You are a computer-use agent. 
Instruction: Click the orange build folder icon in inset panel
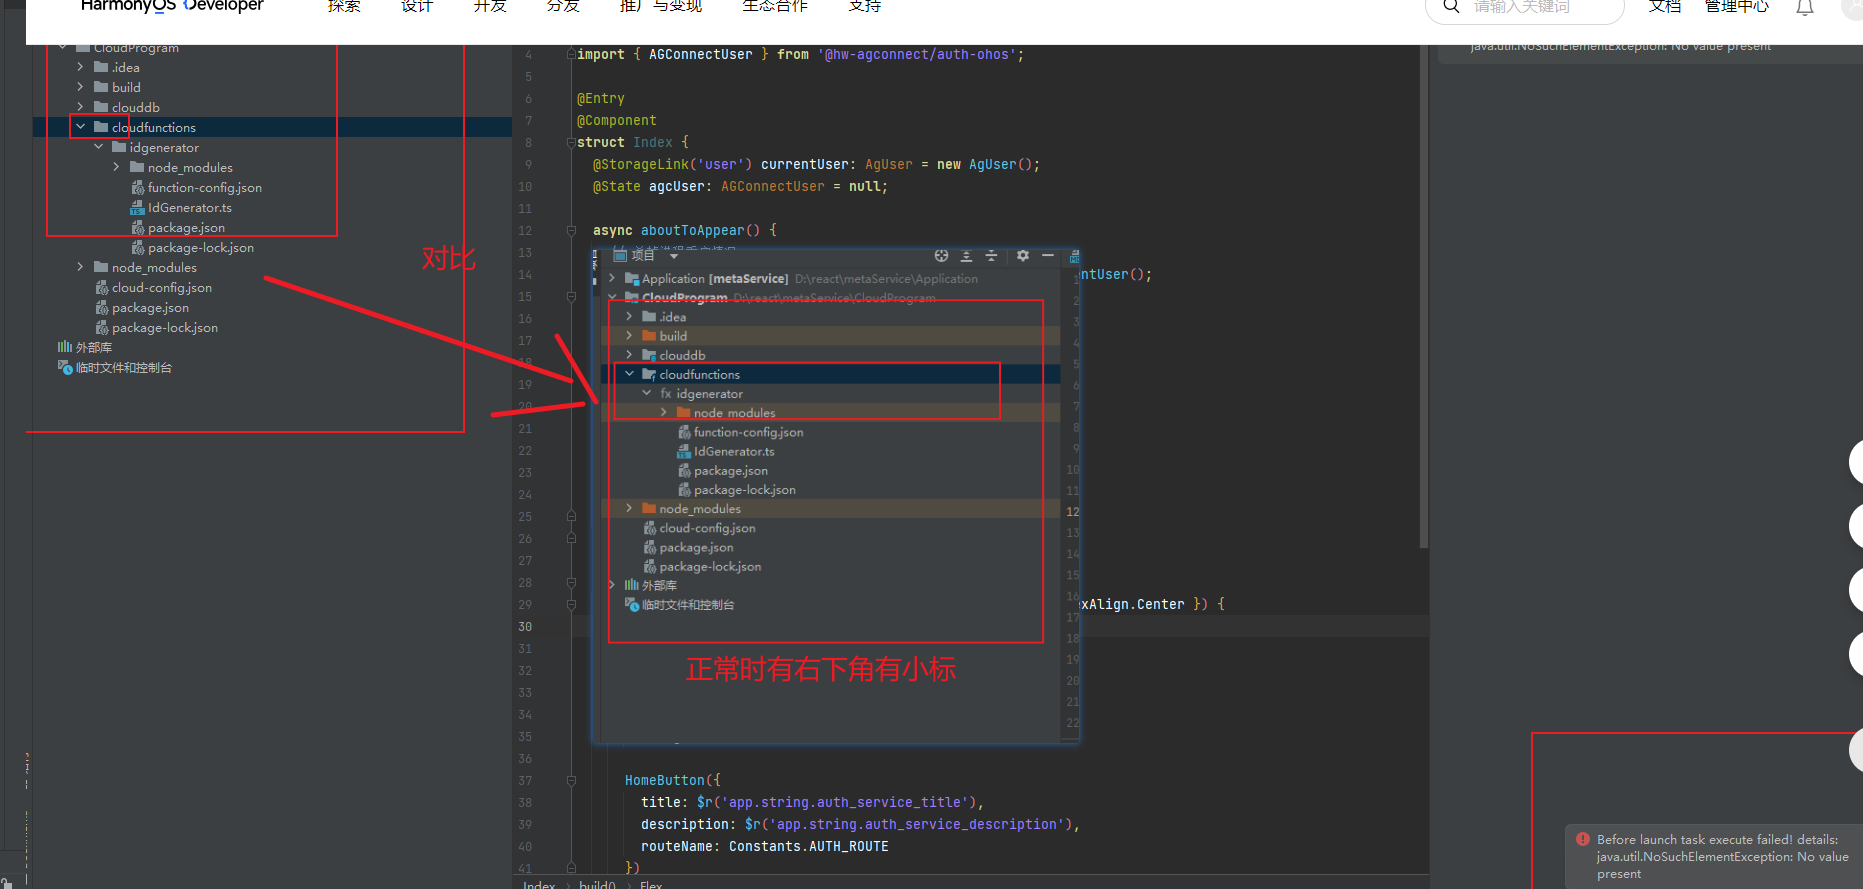(649, 336)
